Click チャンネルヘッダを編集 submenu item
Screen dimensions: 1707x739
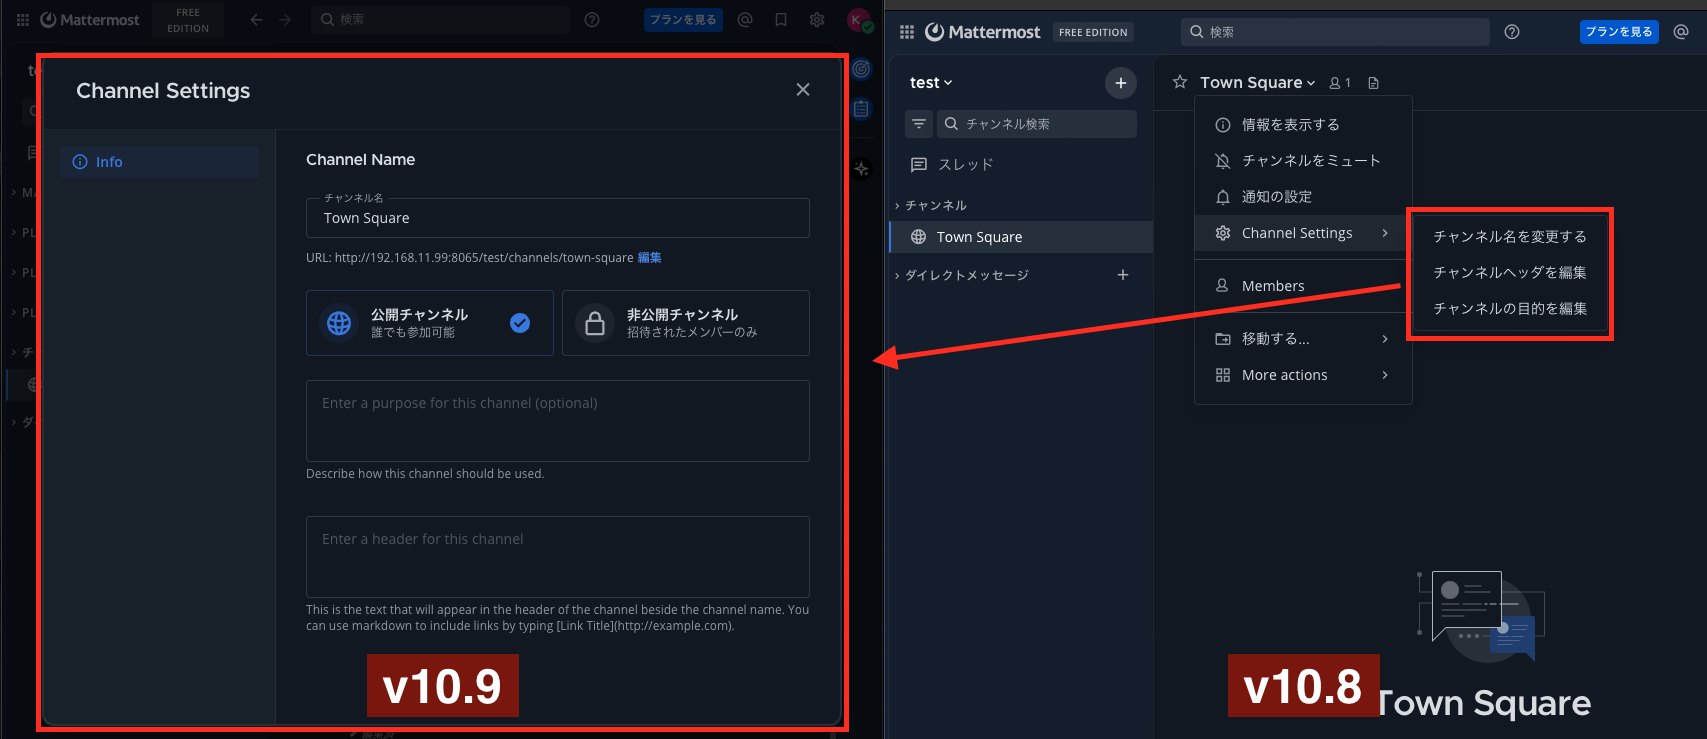coord(1509,273)
